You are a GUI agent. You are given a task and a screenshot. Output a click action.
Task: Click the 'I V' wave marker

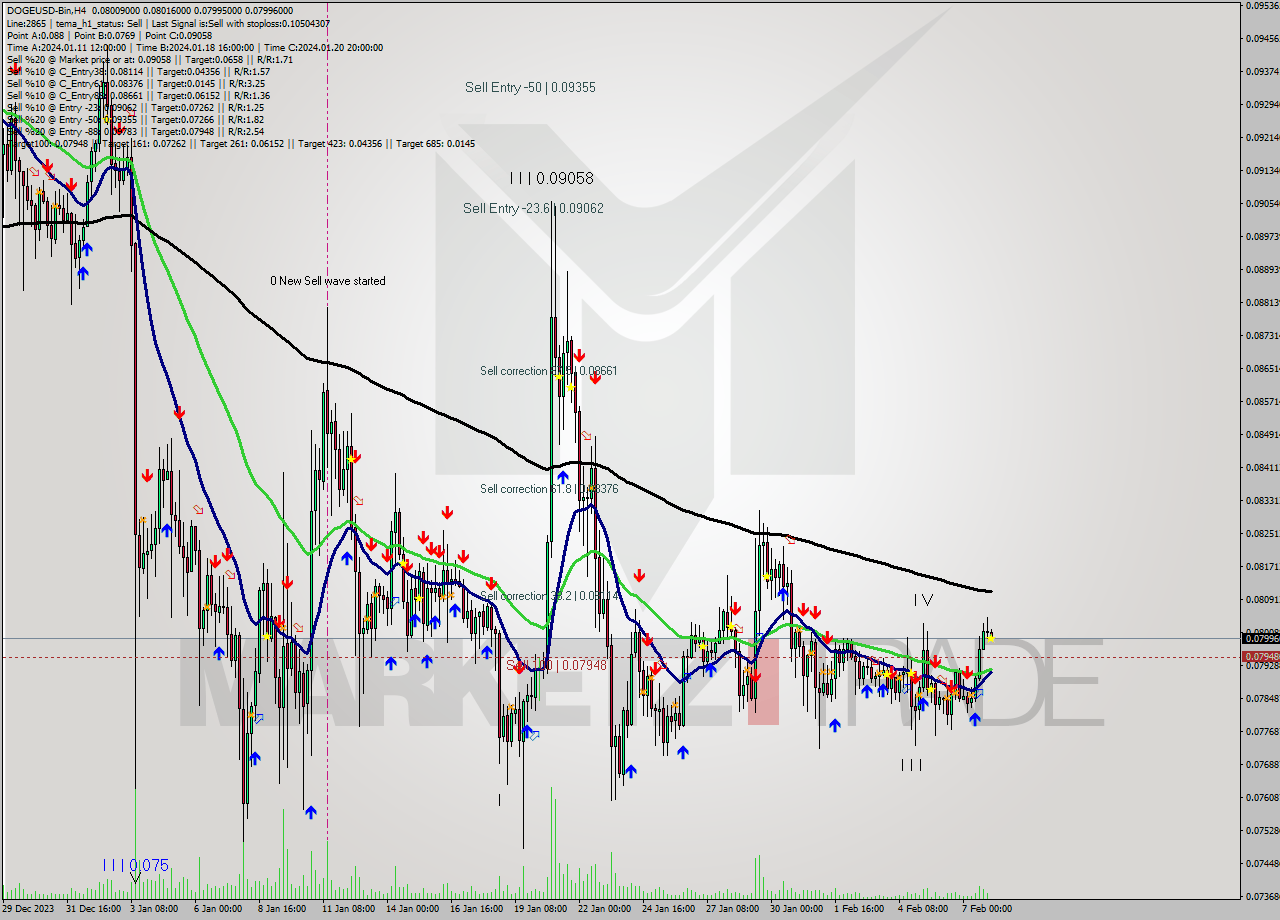923,599
